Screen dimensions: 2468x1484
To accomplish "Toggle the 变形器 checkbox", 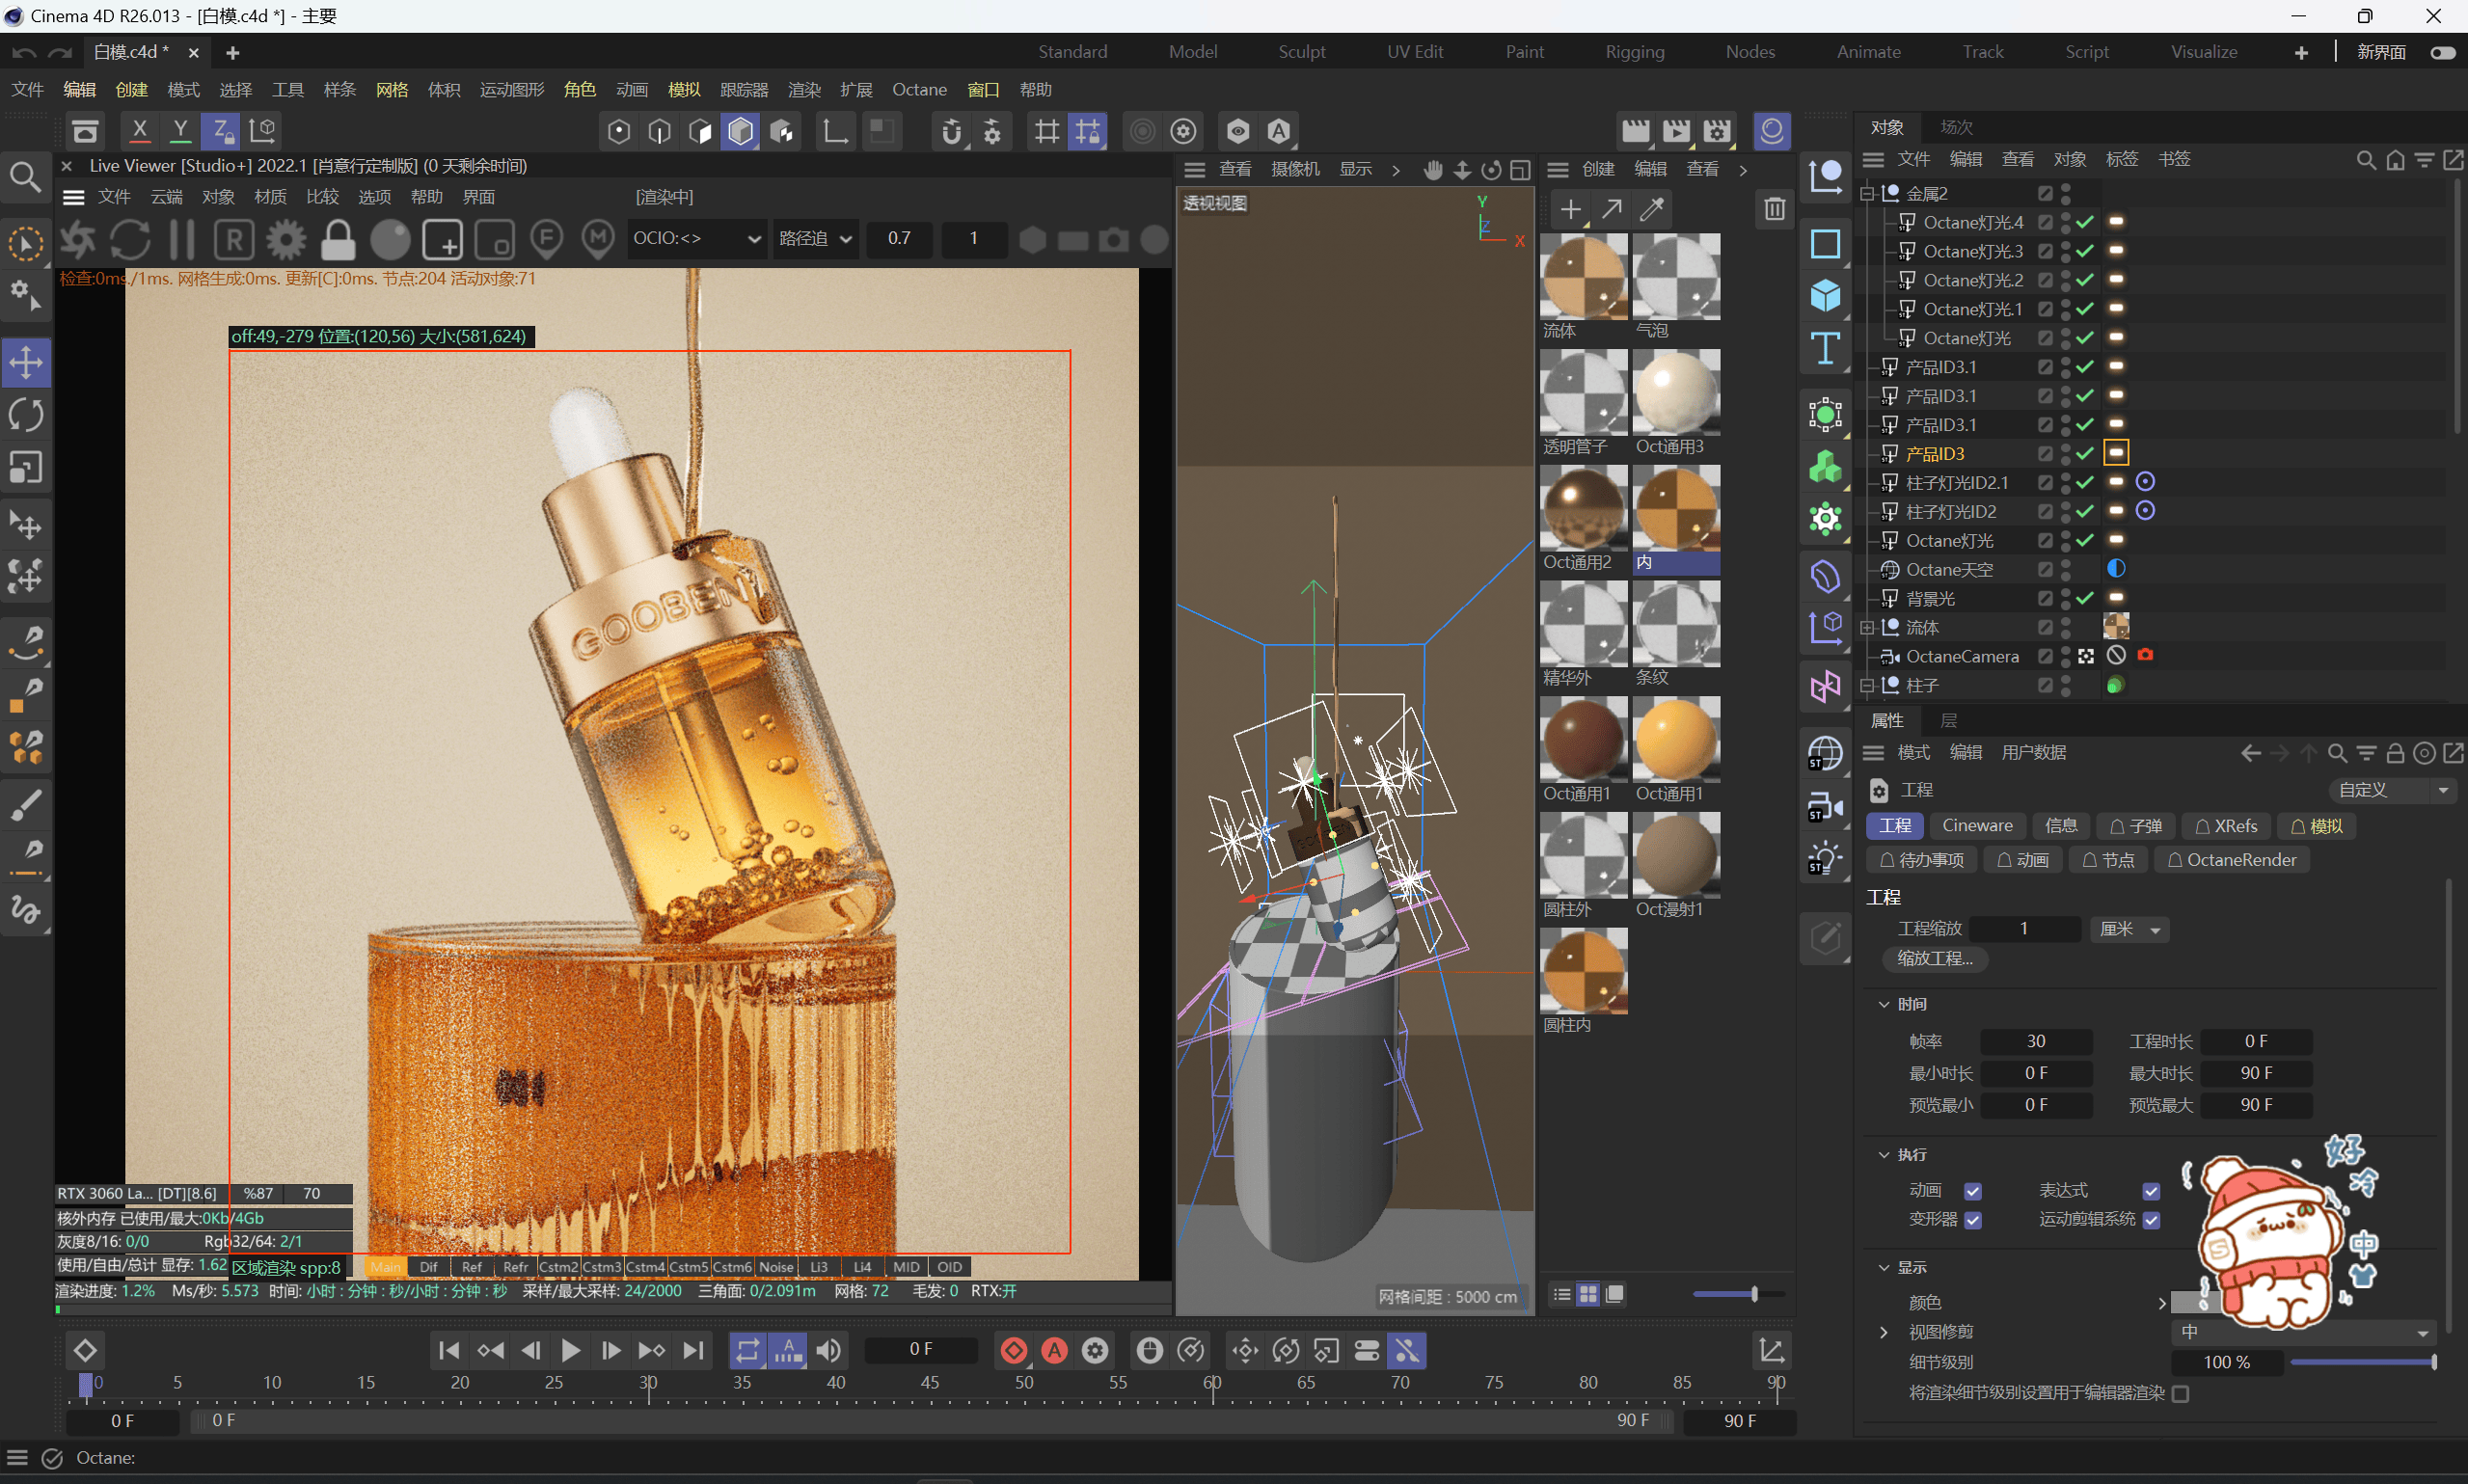I will coord(1973,1220).
